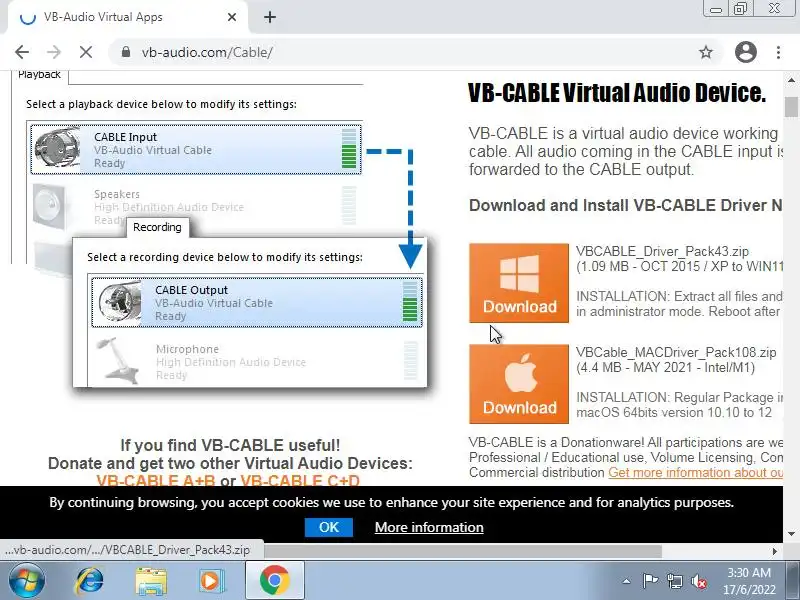
Task: Click the horizontal scrollbar thumb
Action: (x=462, y=551)
